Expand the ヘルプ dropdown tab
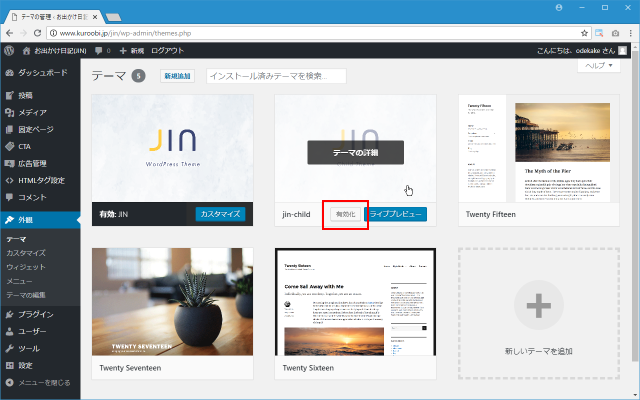Screen dimensions: 640x400 599,66
